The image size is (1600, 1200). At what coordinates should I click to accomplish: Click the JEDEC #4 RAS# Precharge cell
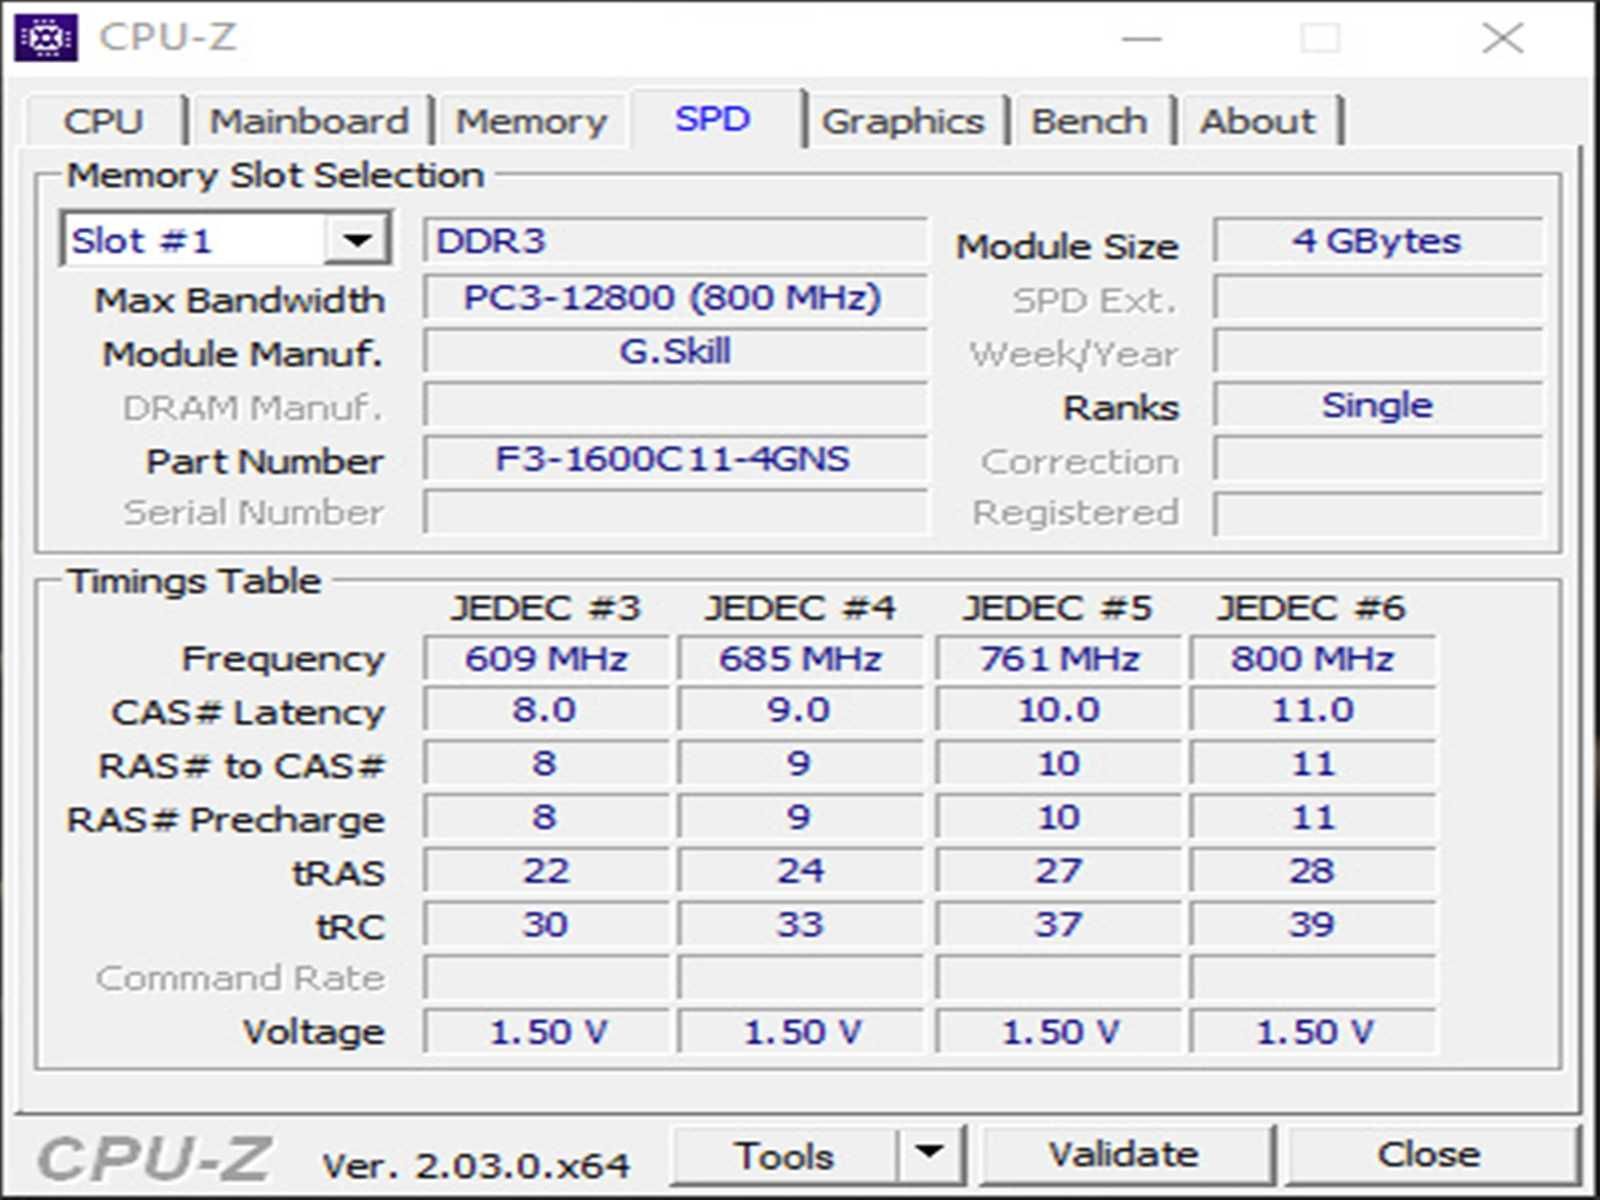pyautogui.click(x=801, y=817)
